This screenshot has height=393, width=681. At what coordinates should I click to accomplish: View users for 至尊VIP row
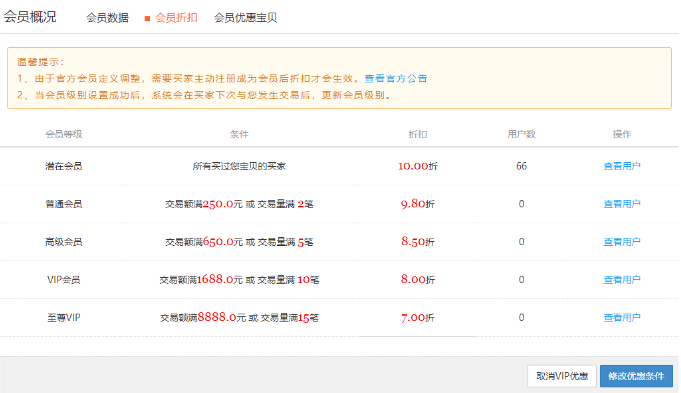(622, 317)
